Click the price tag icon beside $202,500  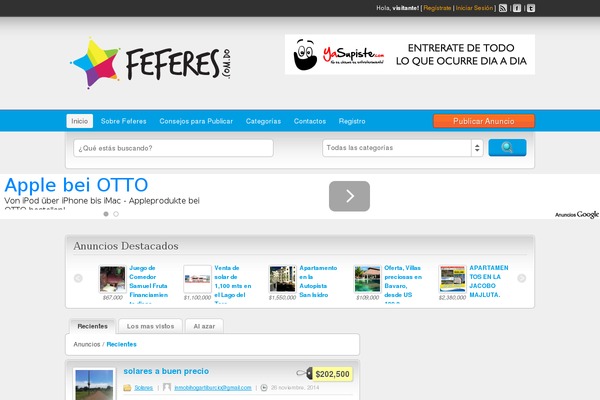point(304,373)
